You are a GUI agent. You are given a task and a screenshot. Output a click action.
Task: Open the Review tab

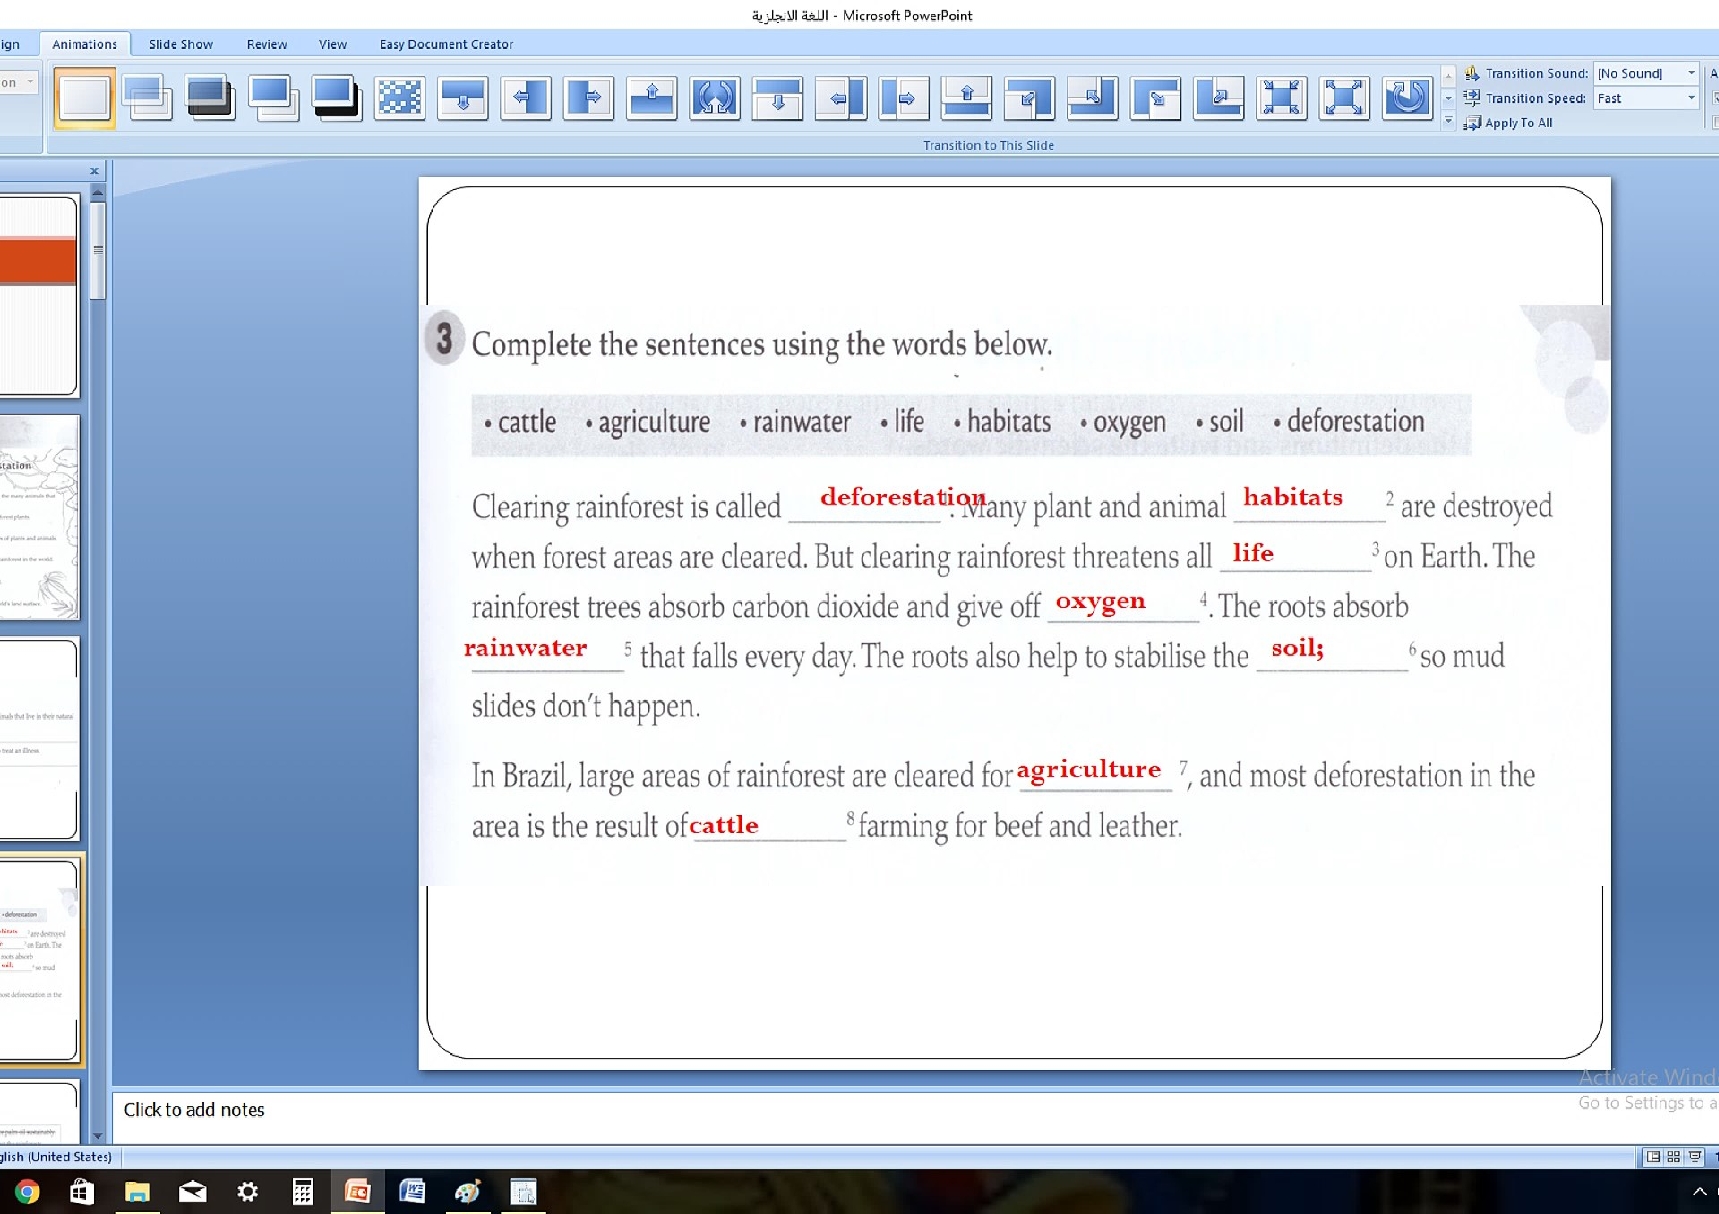tap(266, 44)
